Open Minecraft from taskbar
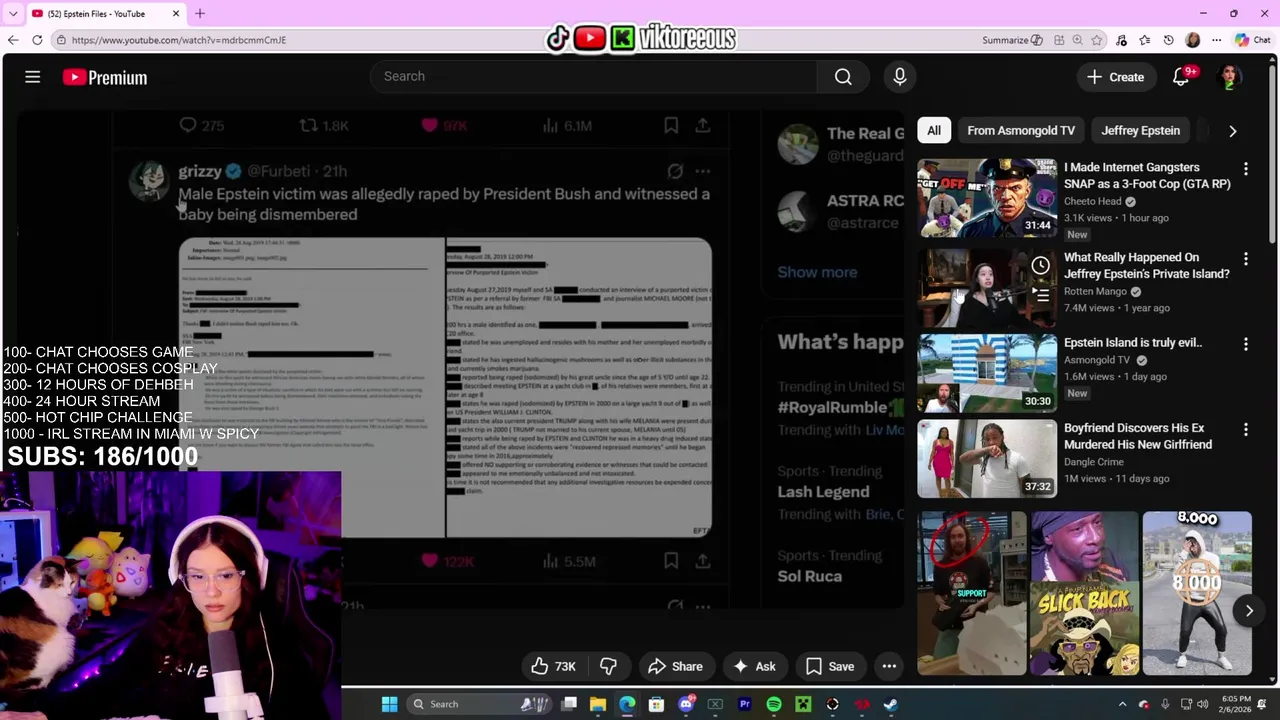The height and width of the screenshot is (720, 1280). pos(803,704)
